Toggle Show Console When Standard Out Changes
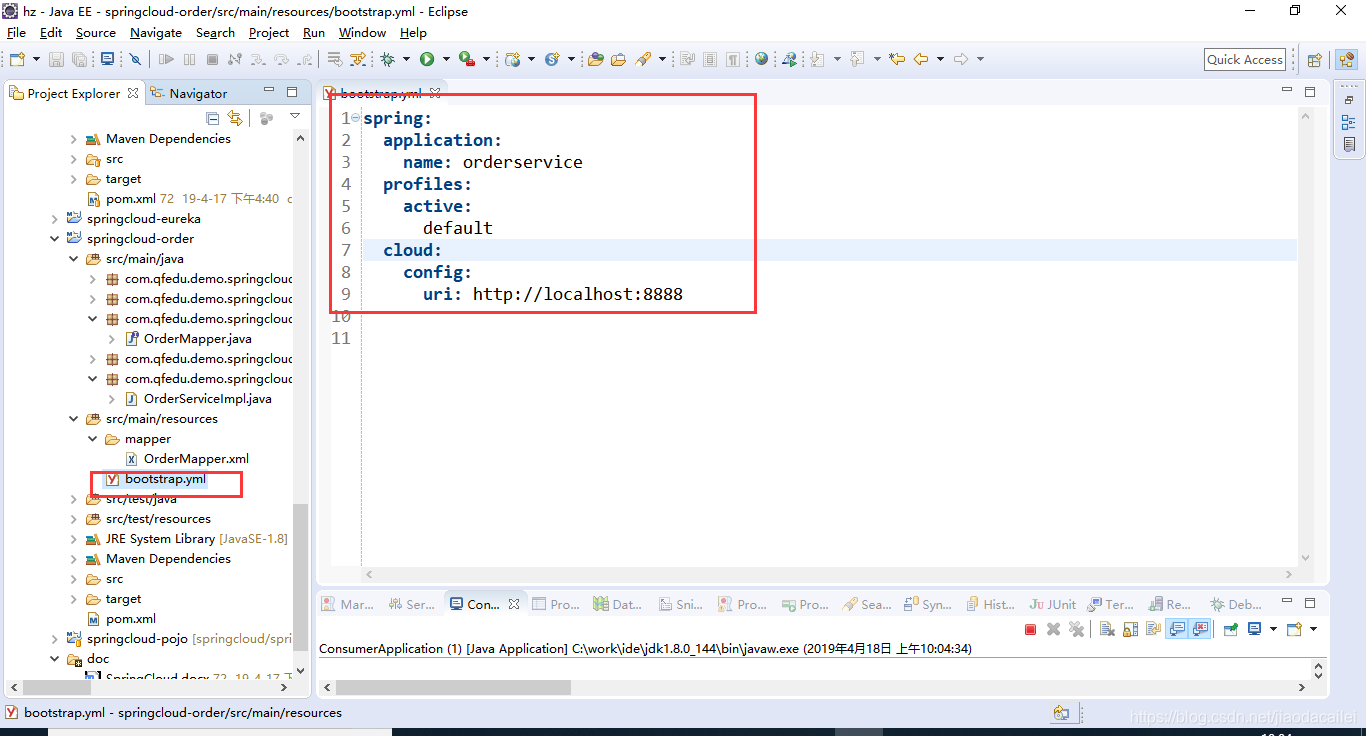 click(1177, 629)
